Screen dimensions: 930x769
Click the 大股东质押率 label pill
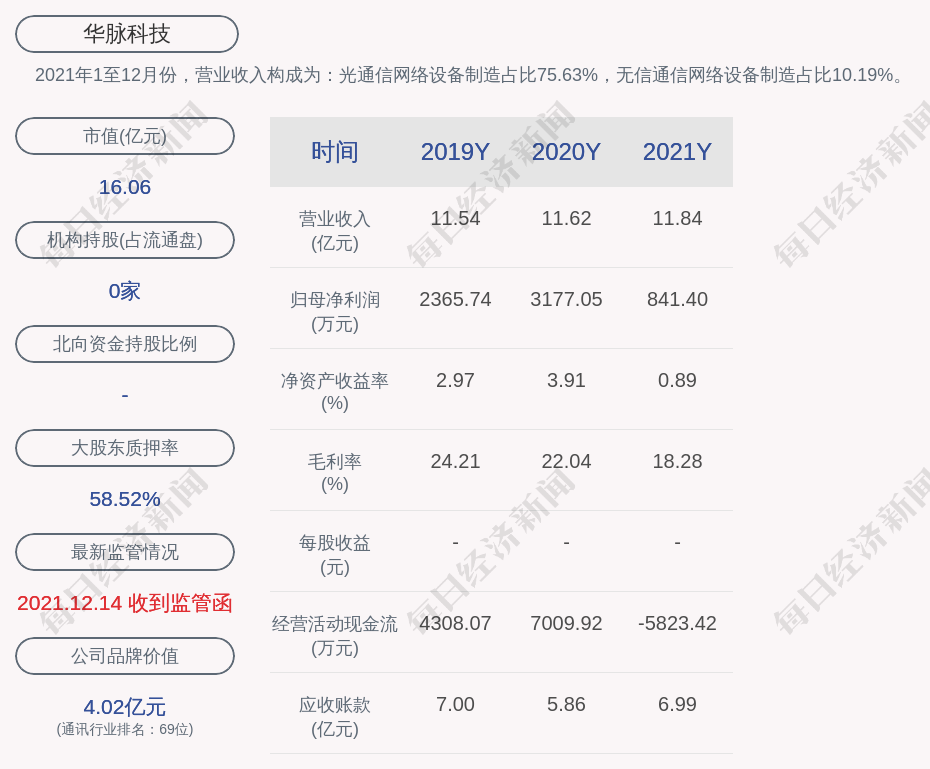[x=125, y=448]
